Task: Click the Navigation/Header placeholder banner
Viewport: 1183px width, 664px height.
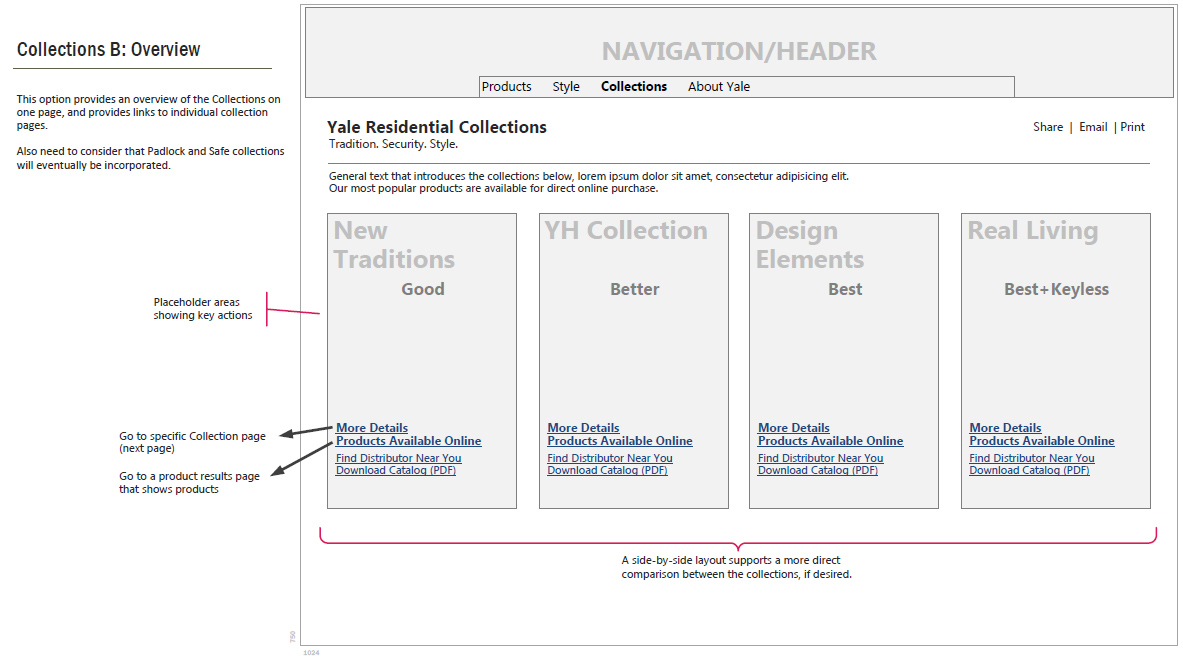Action: click(x=738, y=51)
